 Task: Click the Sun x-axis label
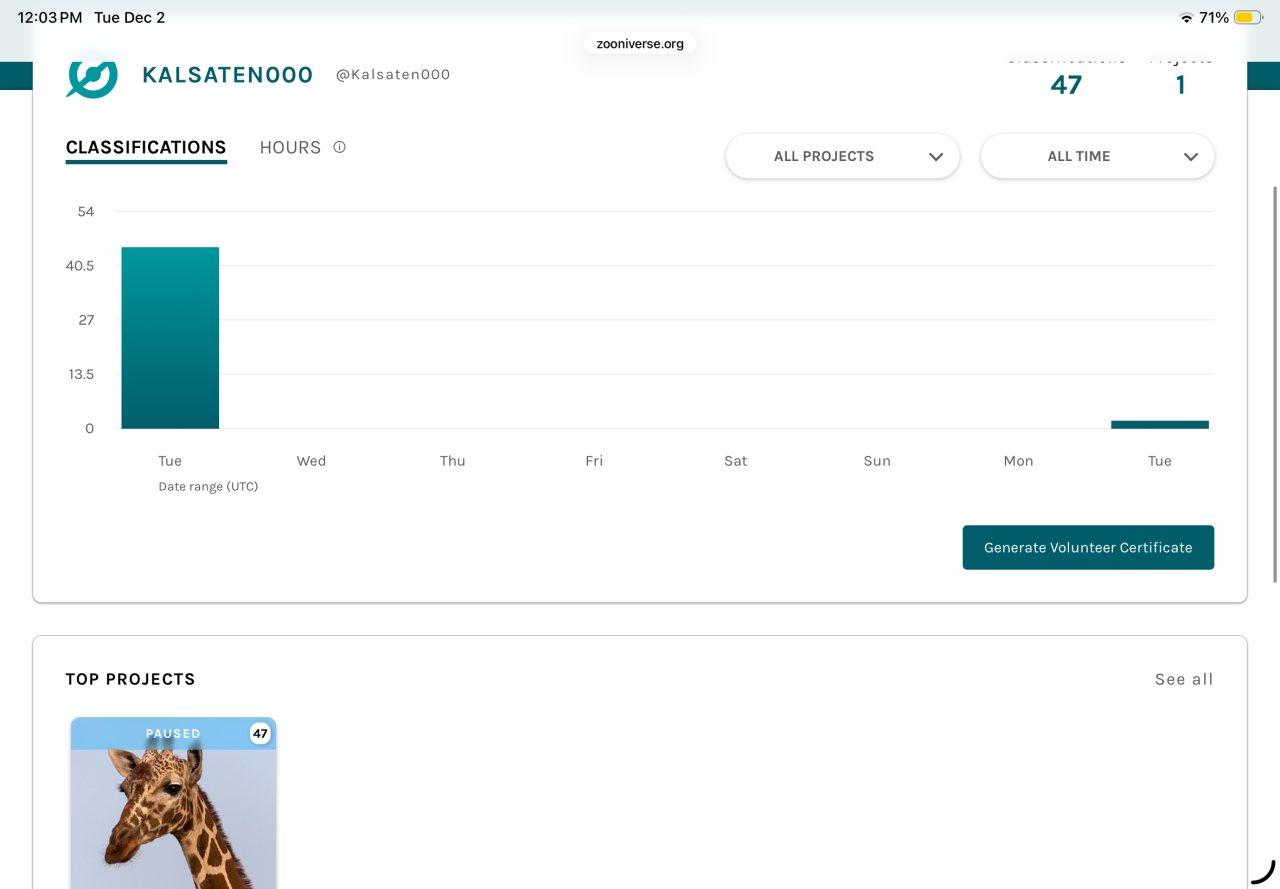coord(877,461)
